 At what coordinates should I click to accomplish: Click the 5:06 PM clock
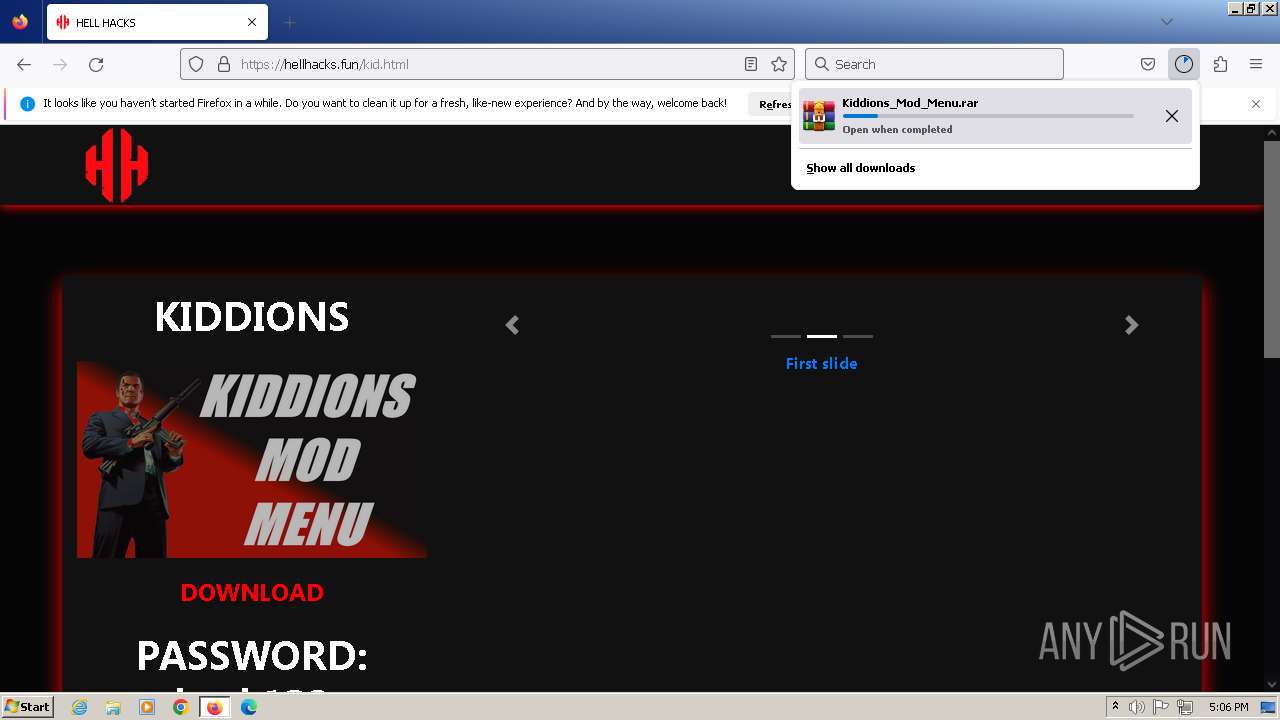pyautogui.click(x=1228, y=707)
